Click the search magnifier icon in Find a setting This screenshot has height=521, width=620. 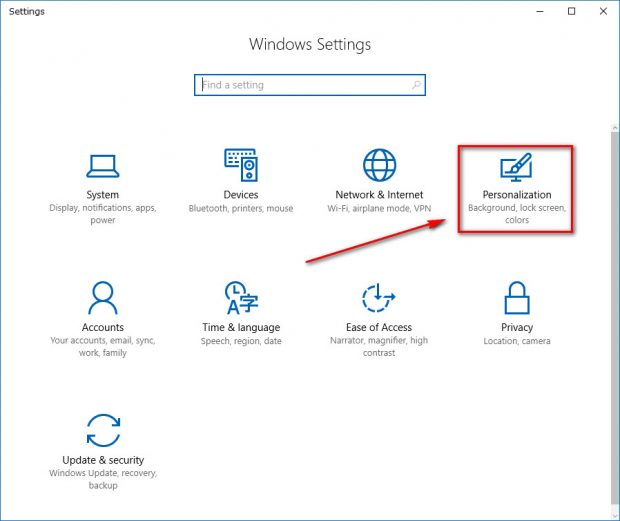[416, 85]
